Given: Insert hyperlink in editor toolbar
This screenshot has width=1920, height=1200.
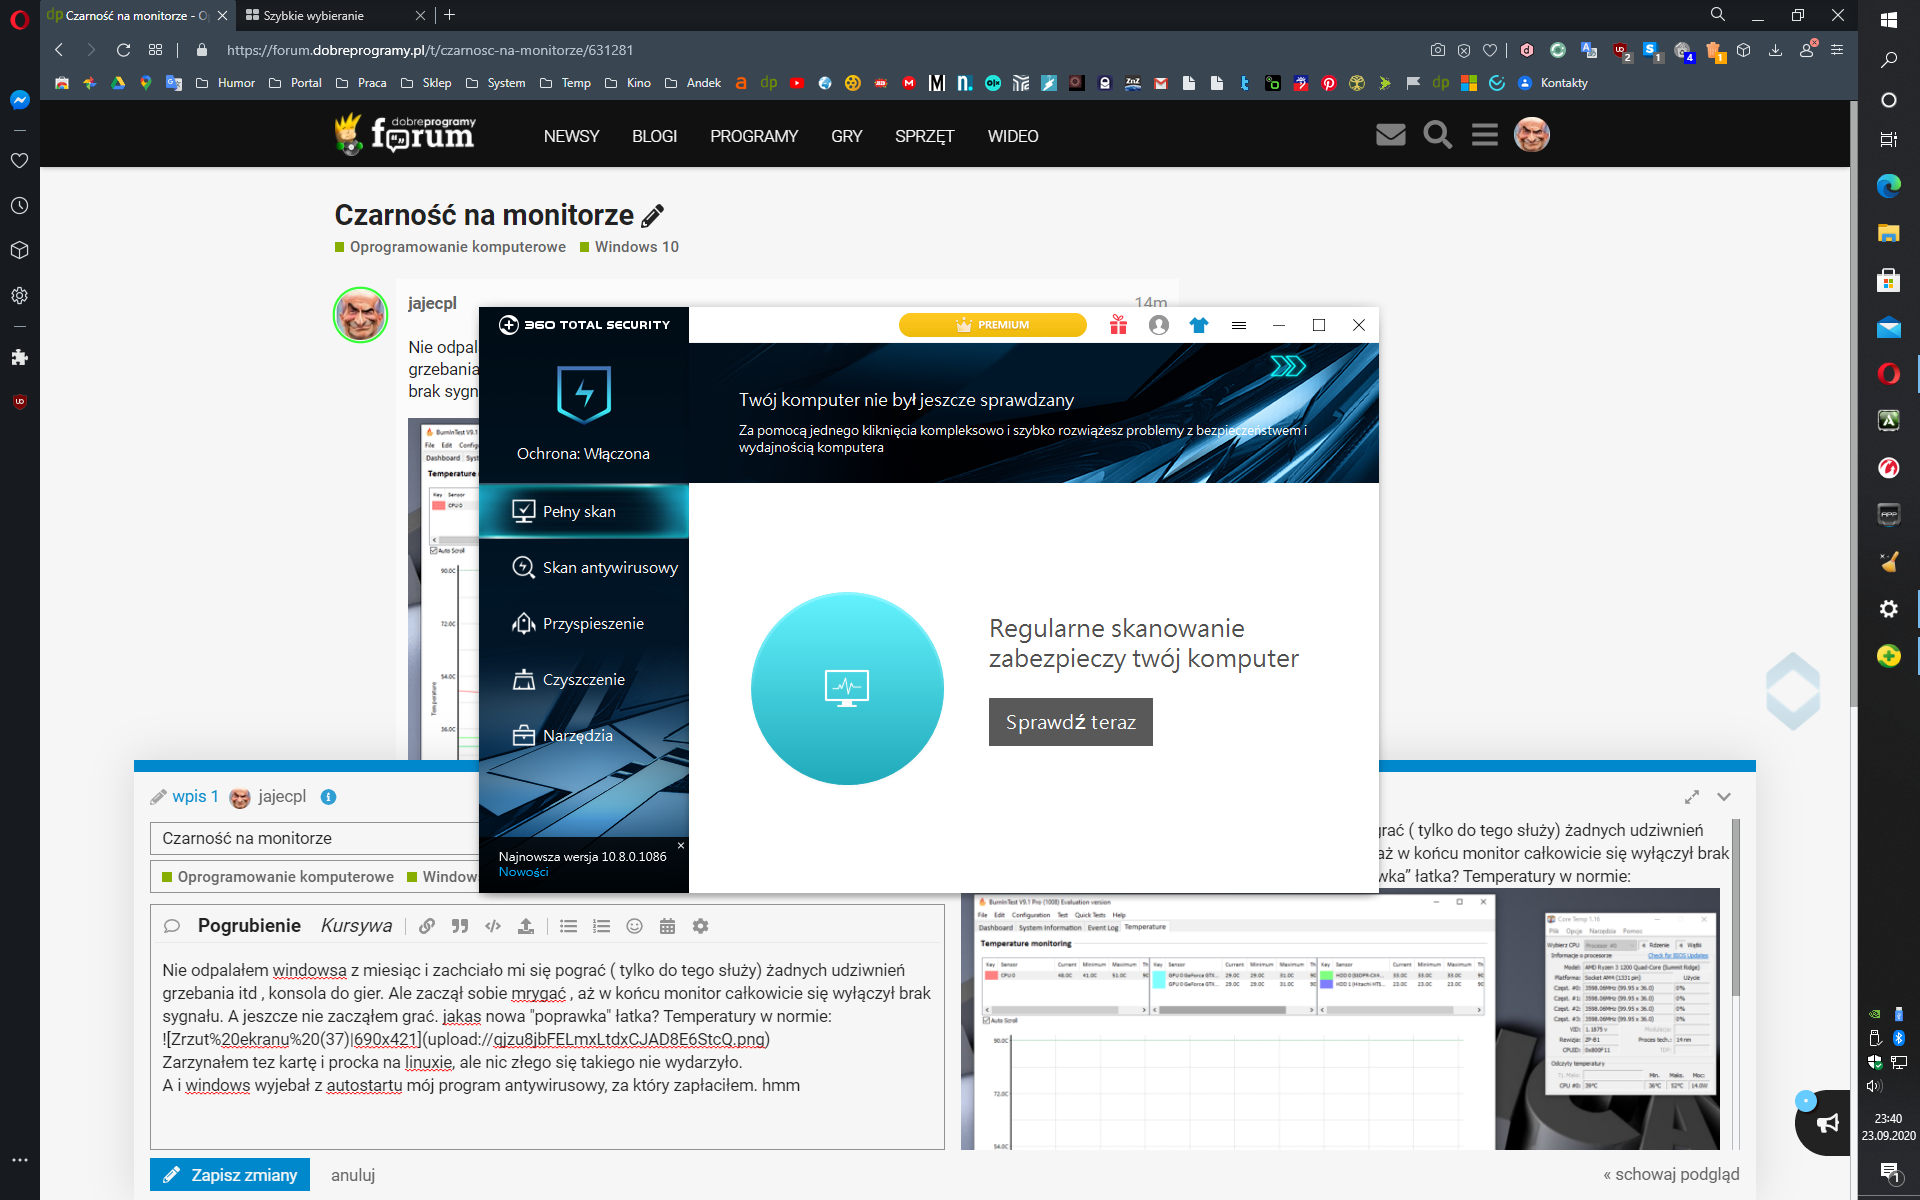Looking at the screenshot, I should coord(427,926).
